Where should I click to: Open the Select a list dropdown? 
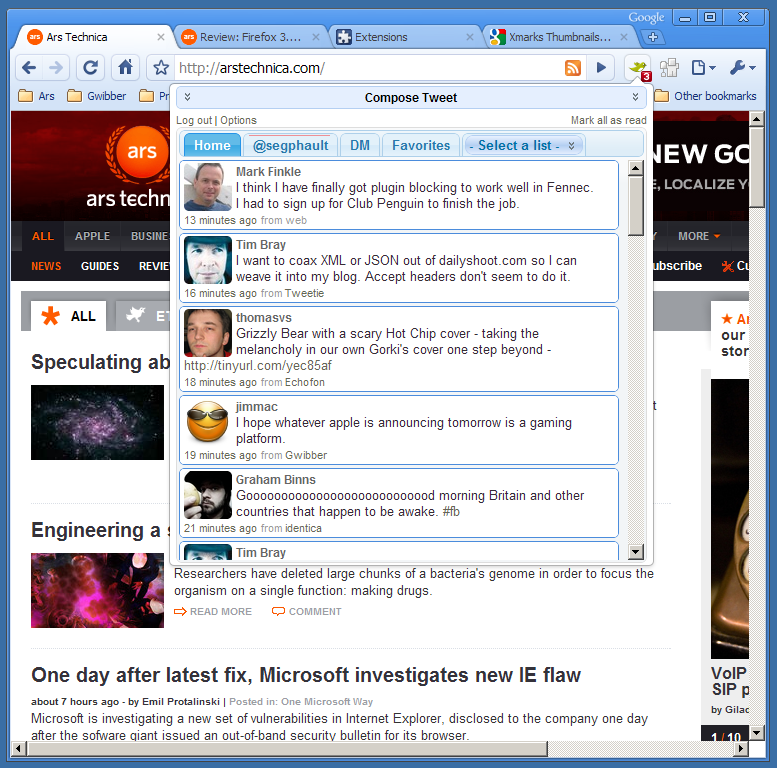coord(522,145)
